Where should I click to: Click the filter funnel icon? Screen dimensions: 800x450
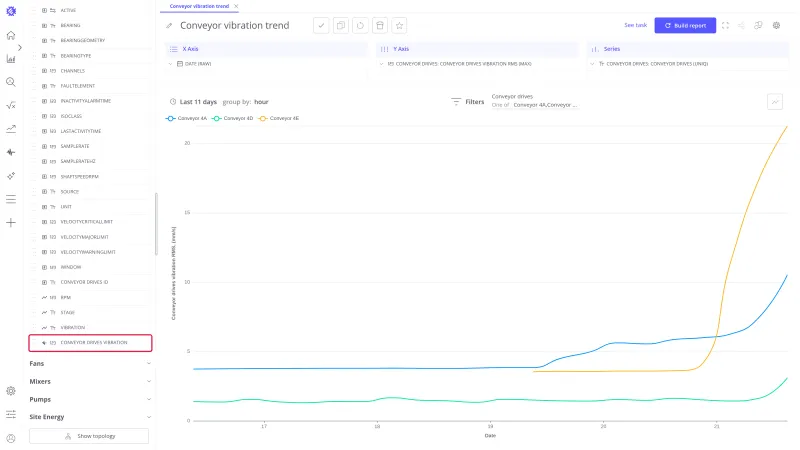click(x=456, y=102)
